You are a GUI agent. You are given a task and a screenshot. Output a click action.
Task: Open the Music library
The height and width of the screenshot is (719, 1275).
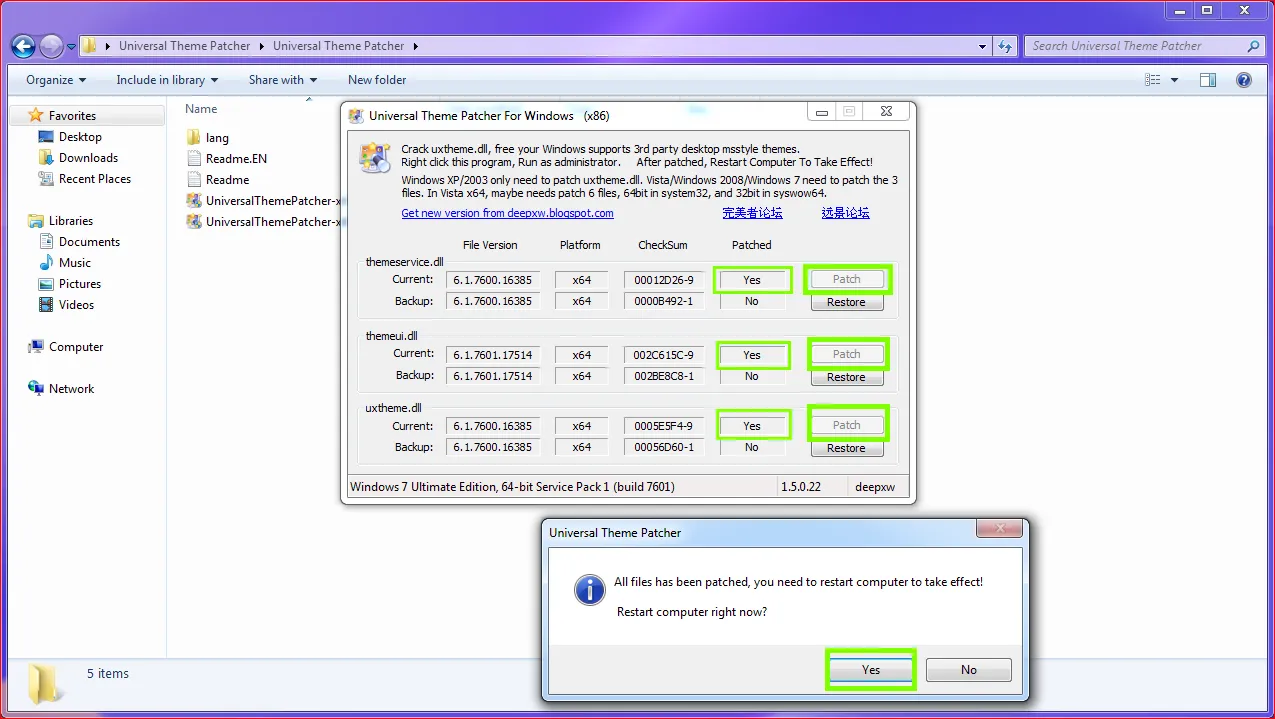[x=75, y=263]
